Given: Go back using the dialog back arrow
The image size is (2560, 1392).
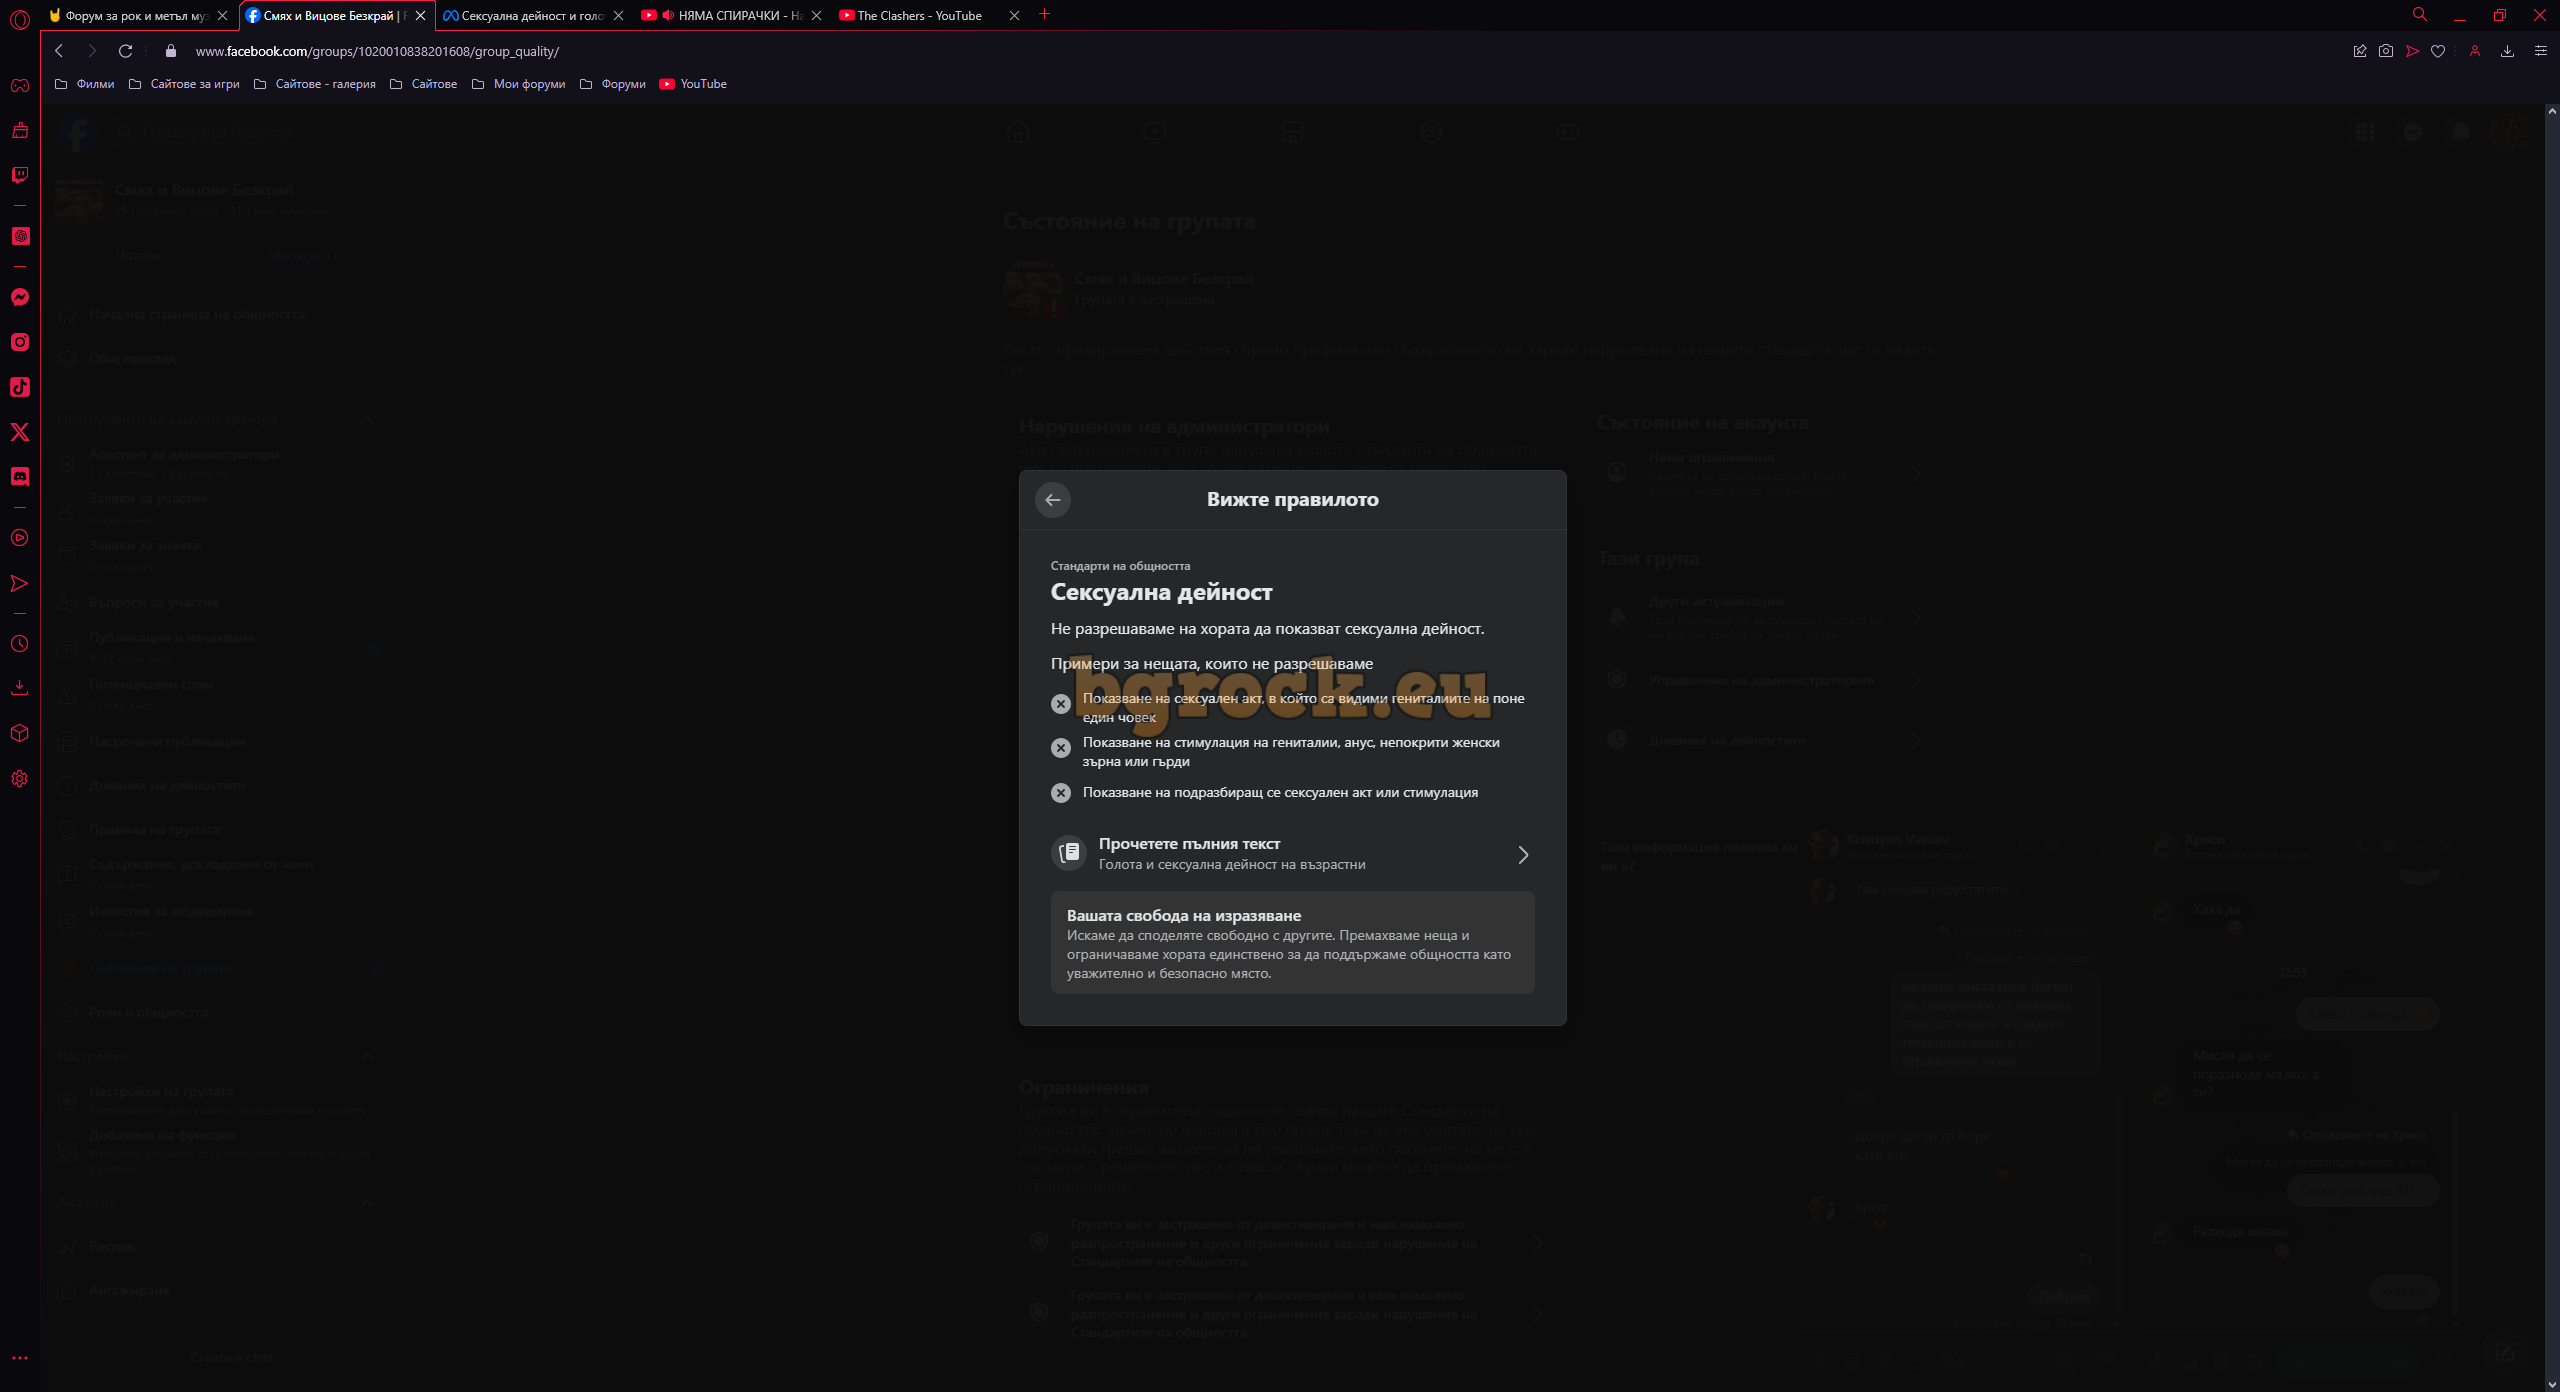Looking at the screenshot, I should [x=1052, y=500].
